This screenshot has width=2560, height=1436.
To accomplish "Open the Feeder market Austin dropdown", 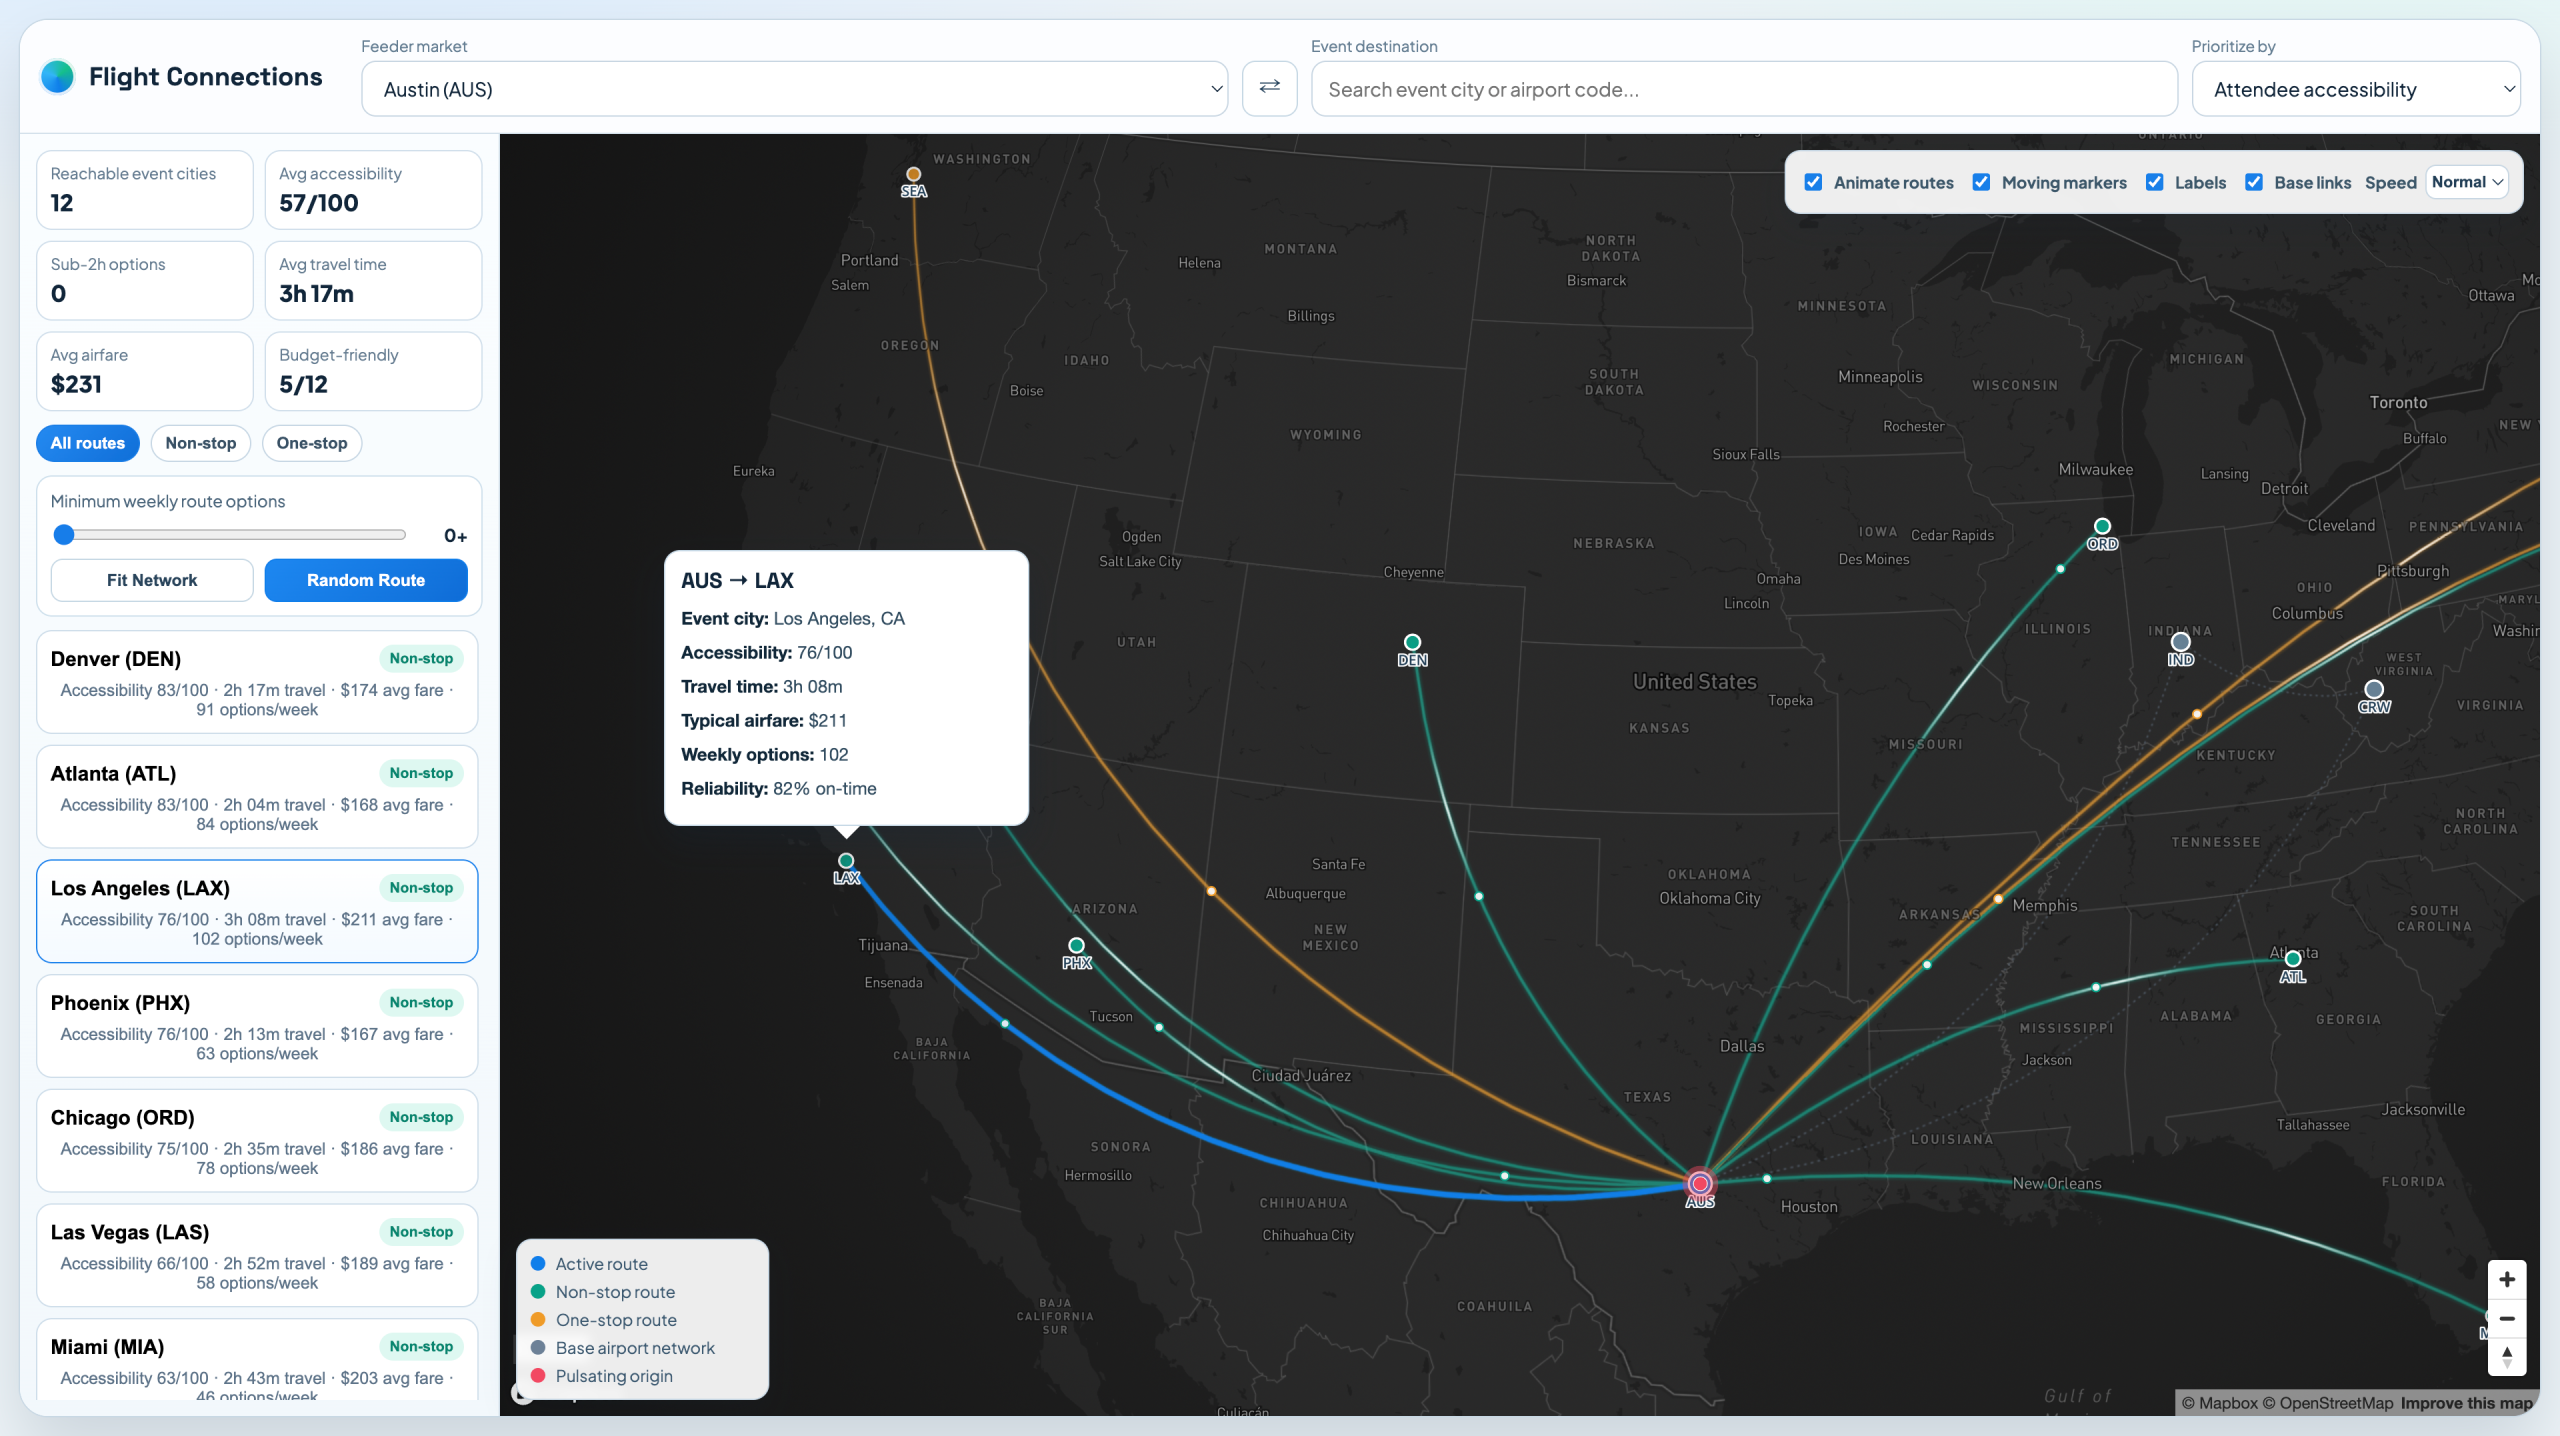I will pyautogui.click(x=794, y=89).
